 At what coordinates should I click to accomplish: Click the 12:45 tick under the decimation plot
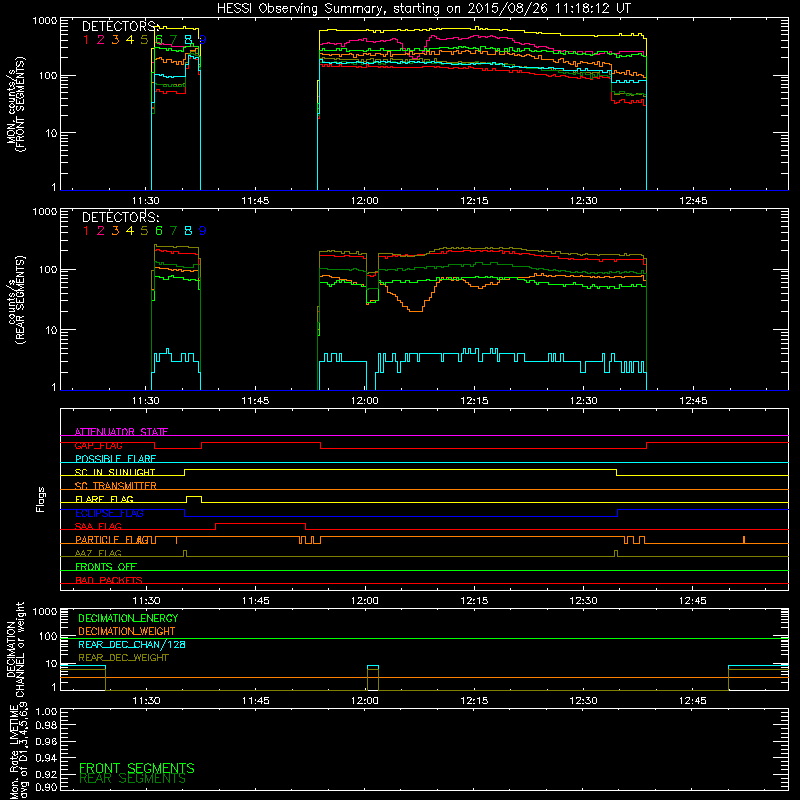[693, 701]
